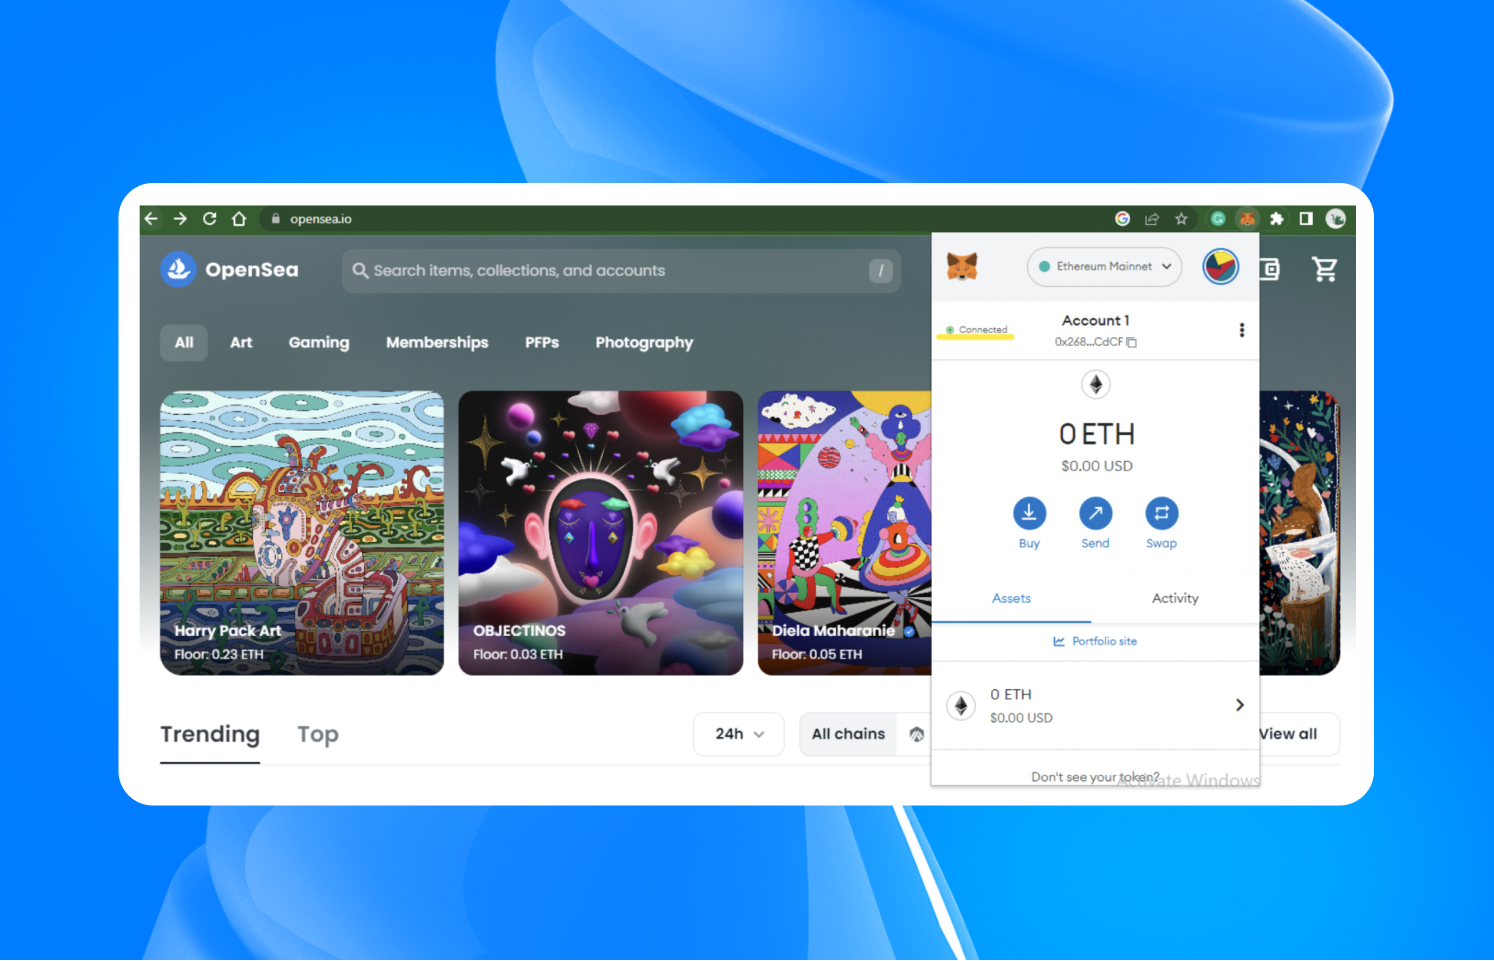Open the Diela Maharanie collection card
The image size is (1494, 961).
(x=845, y=533)
